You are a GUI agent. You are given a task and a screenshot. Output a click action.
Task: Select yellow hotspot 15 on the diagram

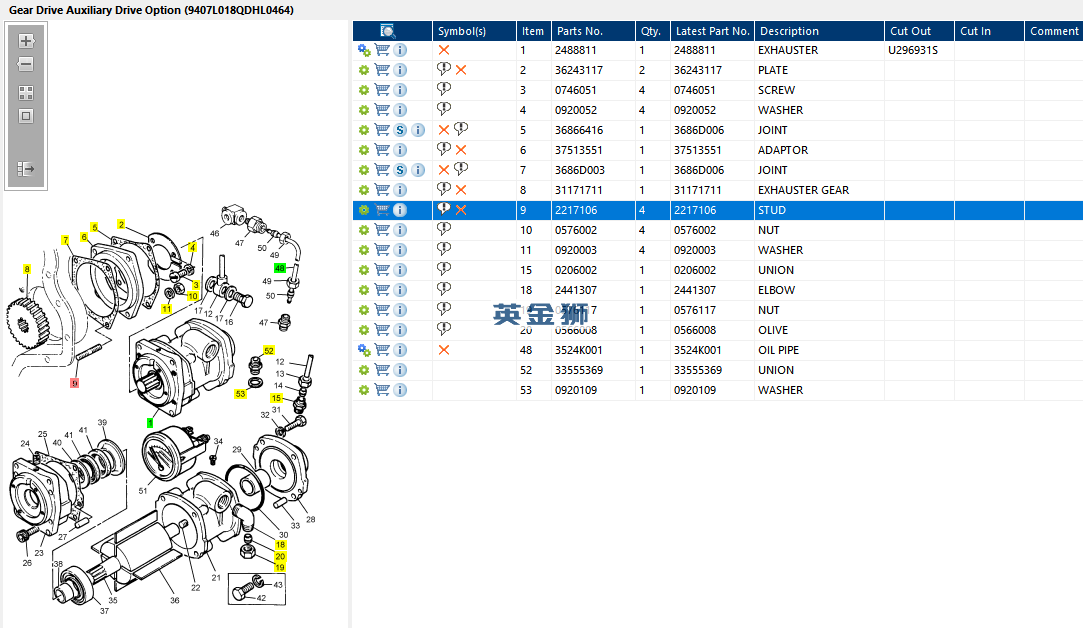pos(276,398)
